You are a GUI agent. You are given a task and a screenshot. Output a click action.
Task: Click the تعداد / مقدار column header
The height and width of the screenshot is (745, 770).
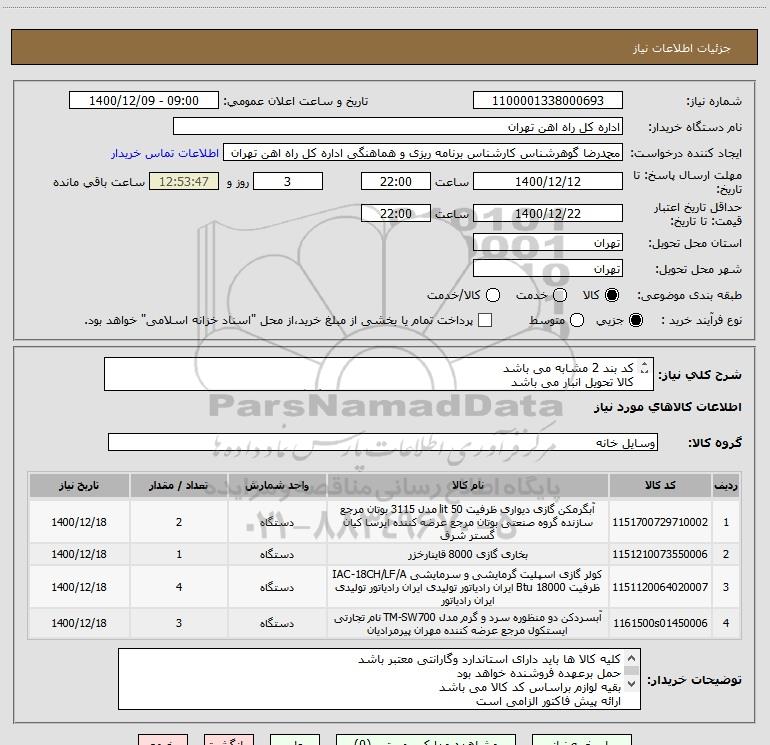(x=179, y=485)
